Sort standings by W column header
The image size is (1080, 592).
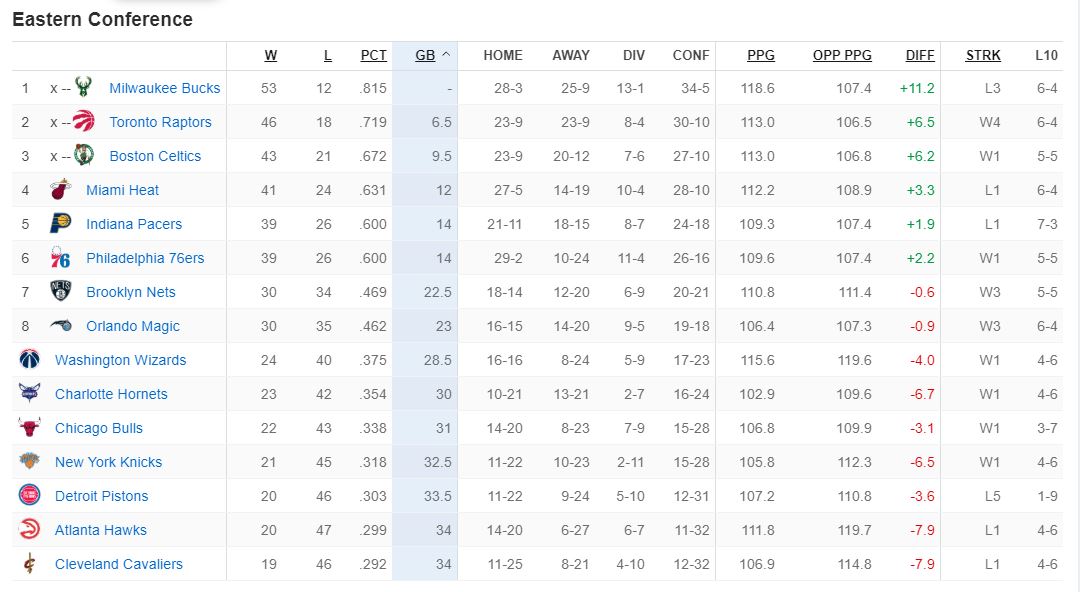pyautogui.click(x=271, y=55)
